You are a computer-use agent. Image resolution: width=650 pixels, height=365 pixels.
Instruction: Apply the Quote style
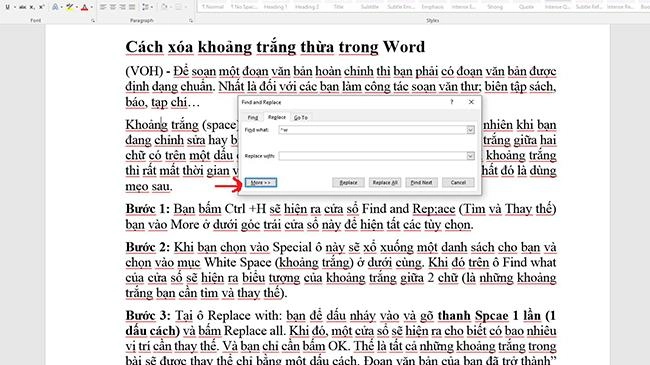click(526, 7)
